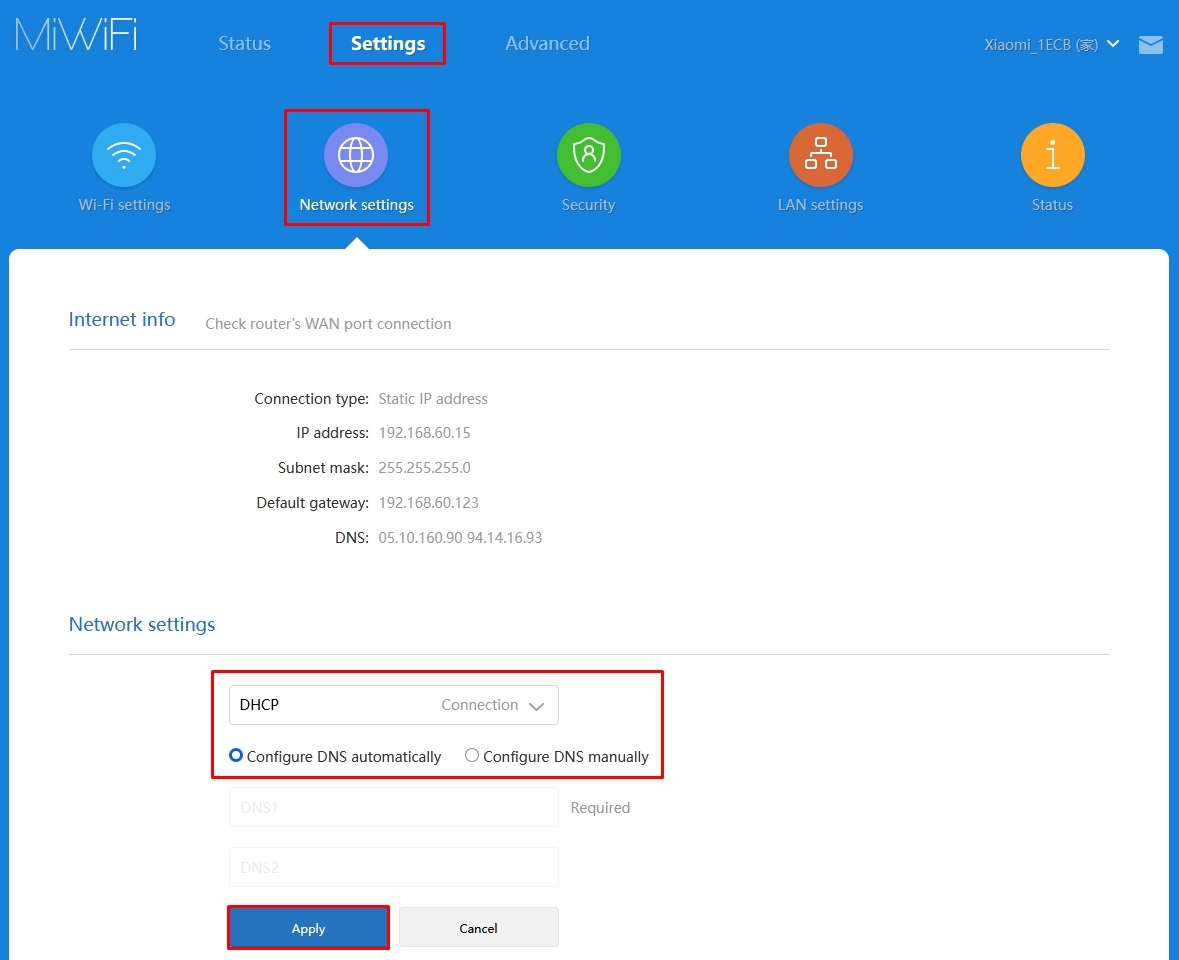Click the yellow Status info icon
The width and height of the screenshot is (1179, 960).
pyautogui.click(x=1052, y=155)
